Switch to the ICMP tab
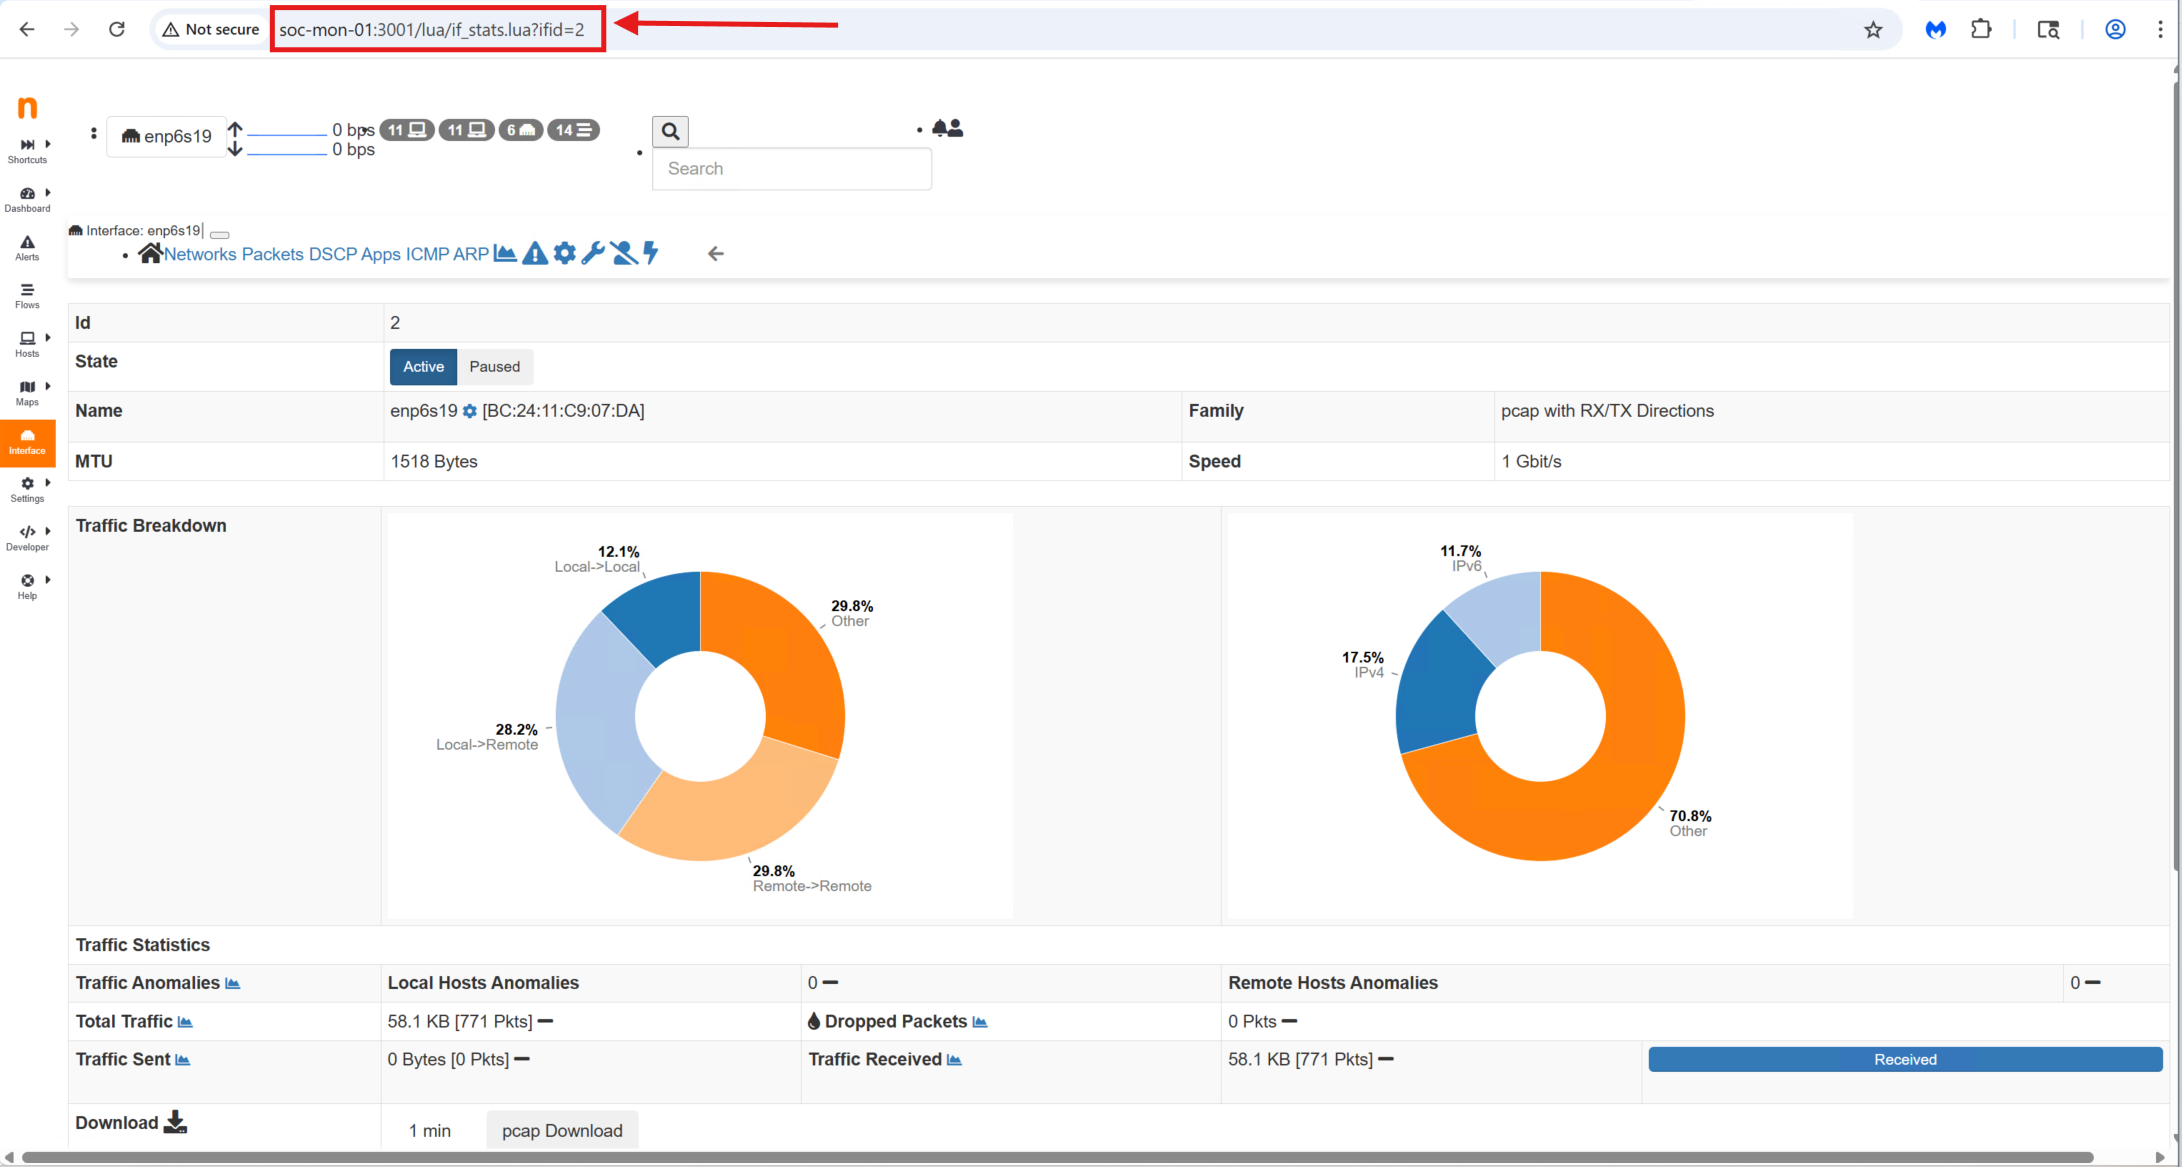Screen dimensions: 2182x1167 tap(427, 254)
